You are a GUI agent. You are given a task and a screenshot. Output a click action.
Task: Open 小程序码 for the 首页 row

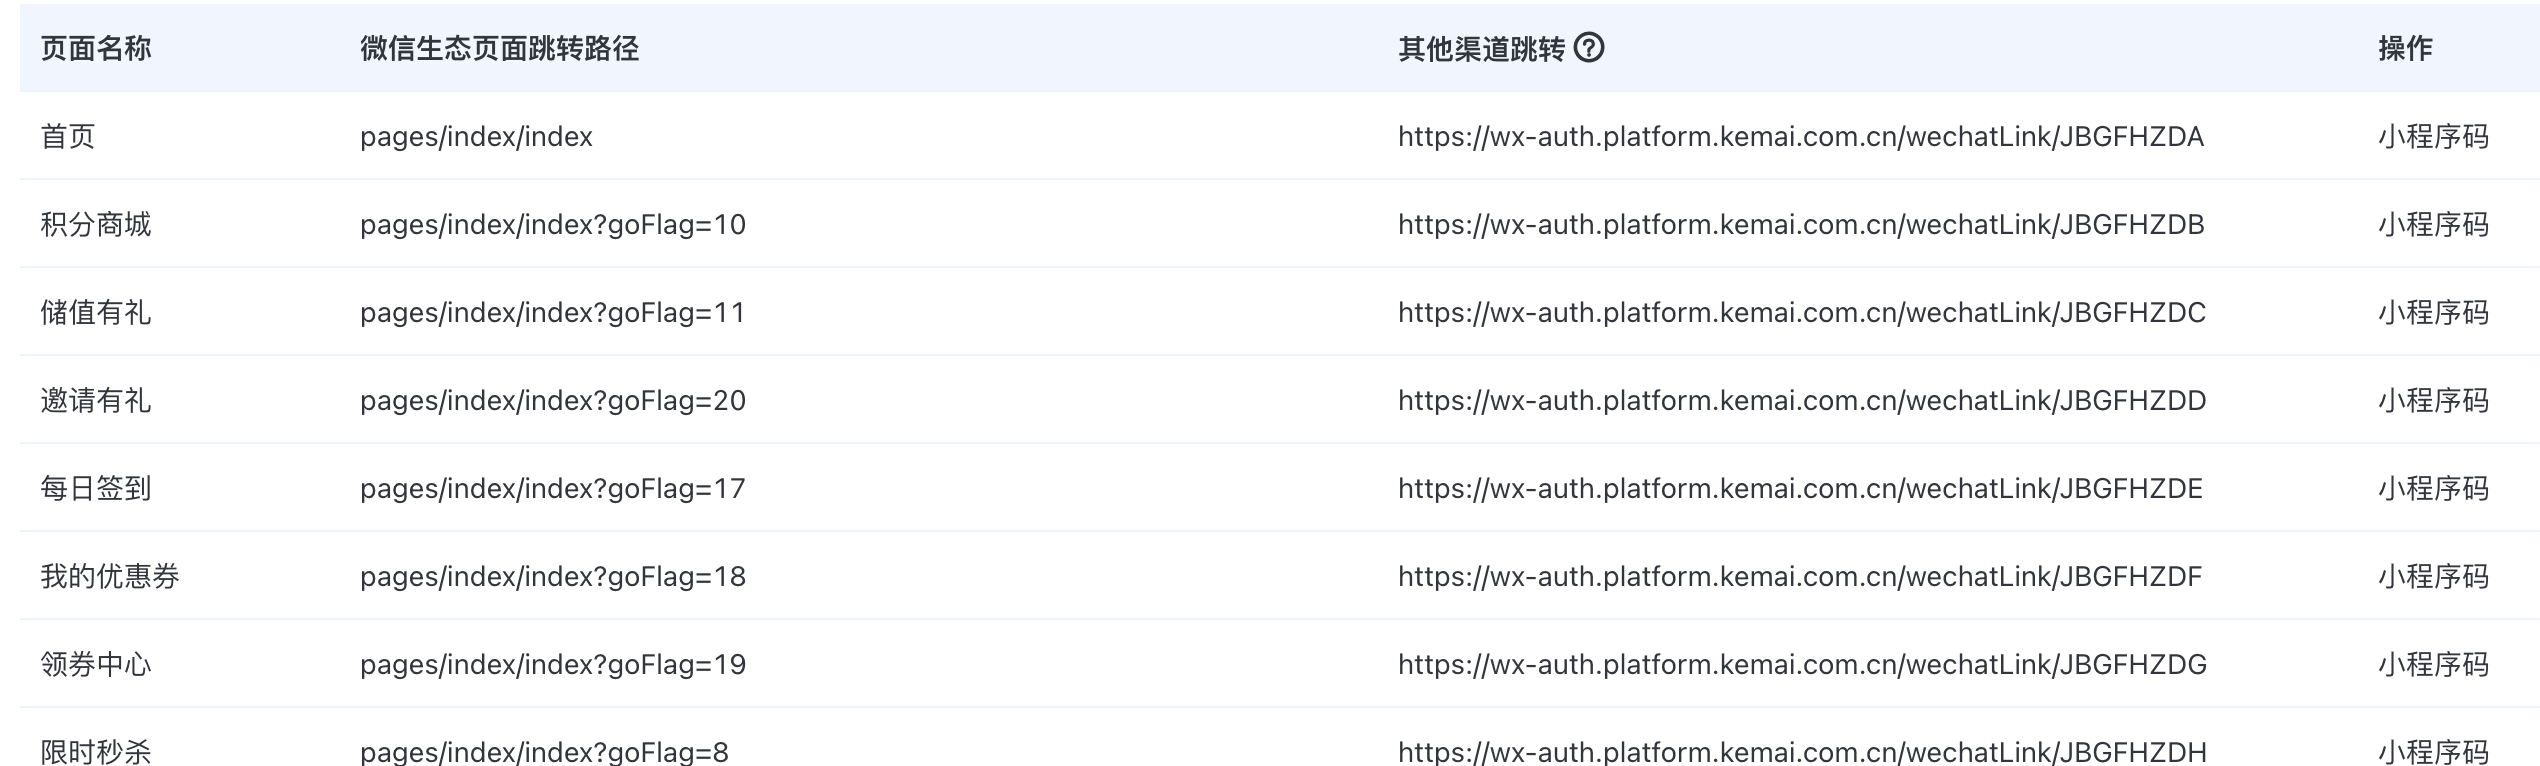pyautogui.click(x=2433, y=136)
